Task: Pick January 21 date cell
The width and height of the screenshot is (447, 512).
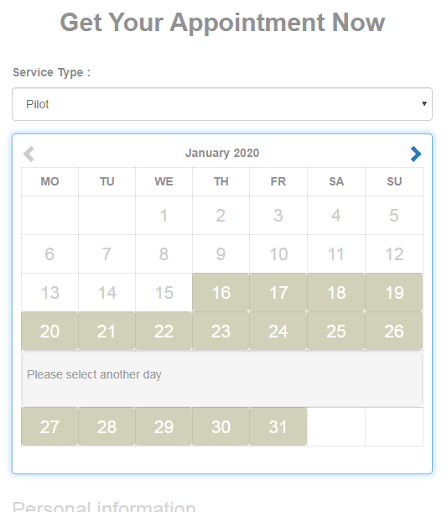Action: point(107,331)
